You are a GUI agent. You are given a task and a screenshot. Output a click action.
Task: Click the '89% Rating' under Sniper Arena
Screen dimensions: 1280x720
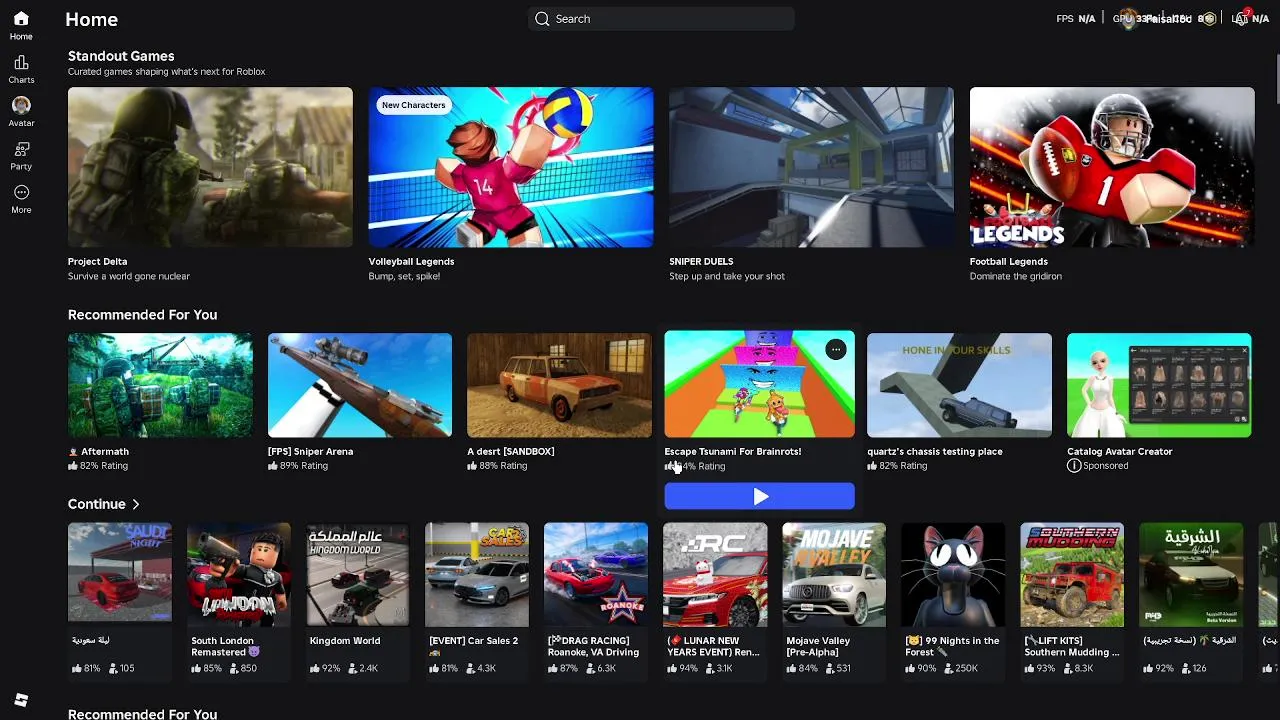304,466
